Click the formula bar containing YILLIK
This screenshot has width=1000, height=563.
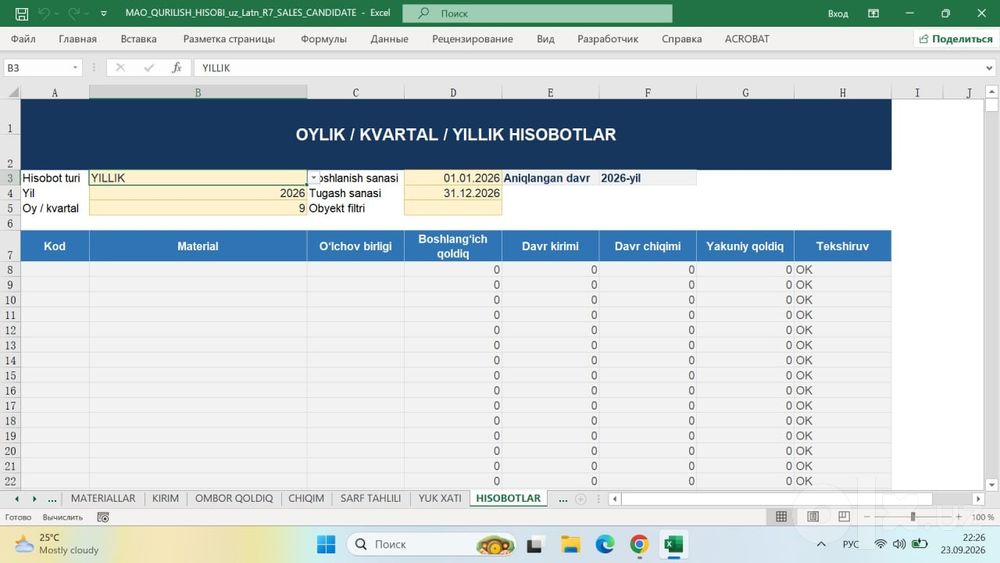(587, 68)
